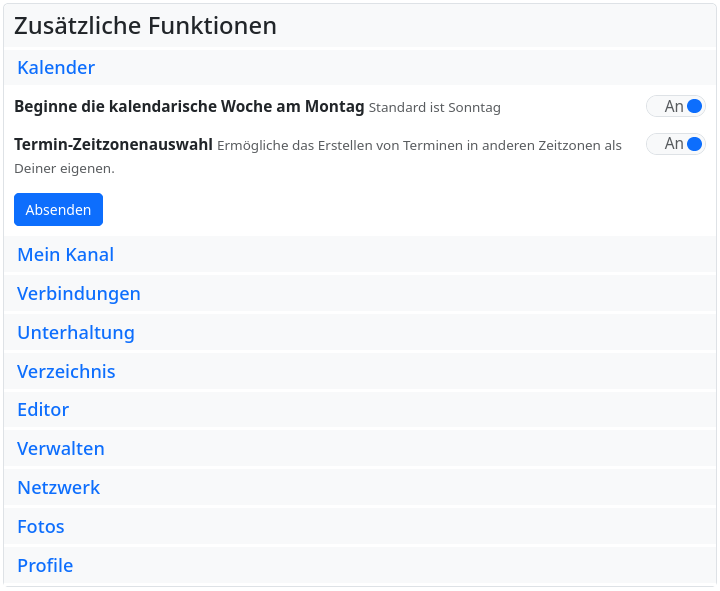Collapse the Kalender section
The height and width of the screenshot is (591, 720).
tap(56, 68)
